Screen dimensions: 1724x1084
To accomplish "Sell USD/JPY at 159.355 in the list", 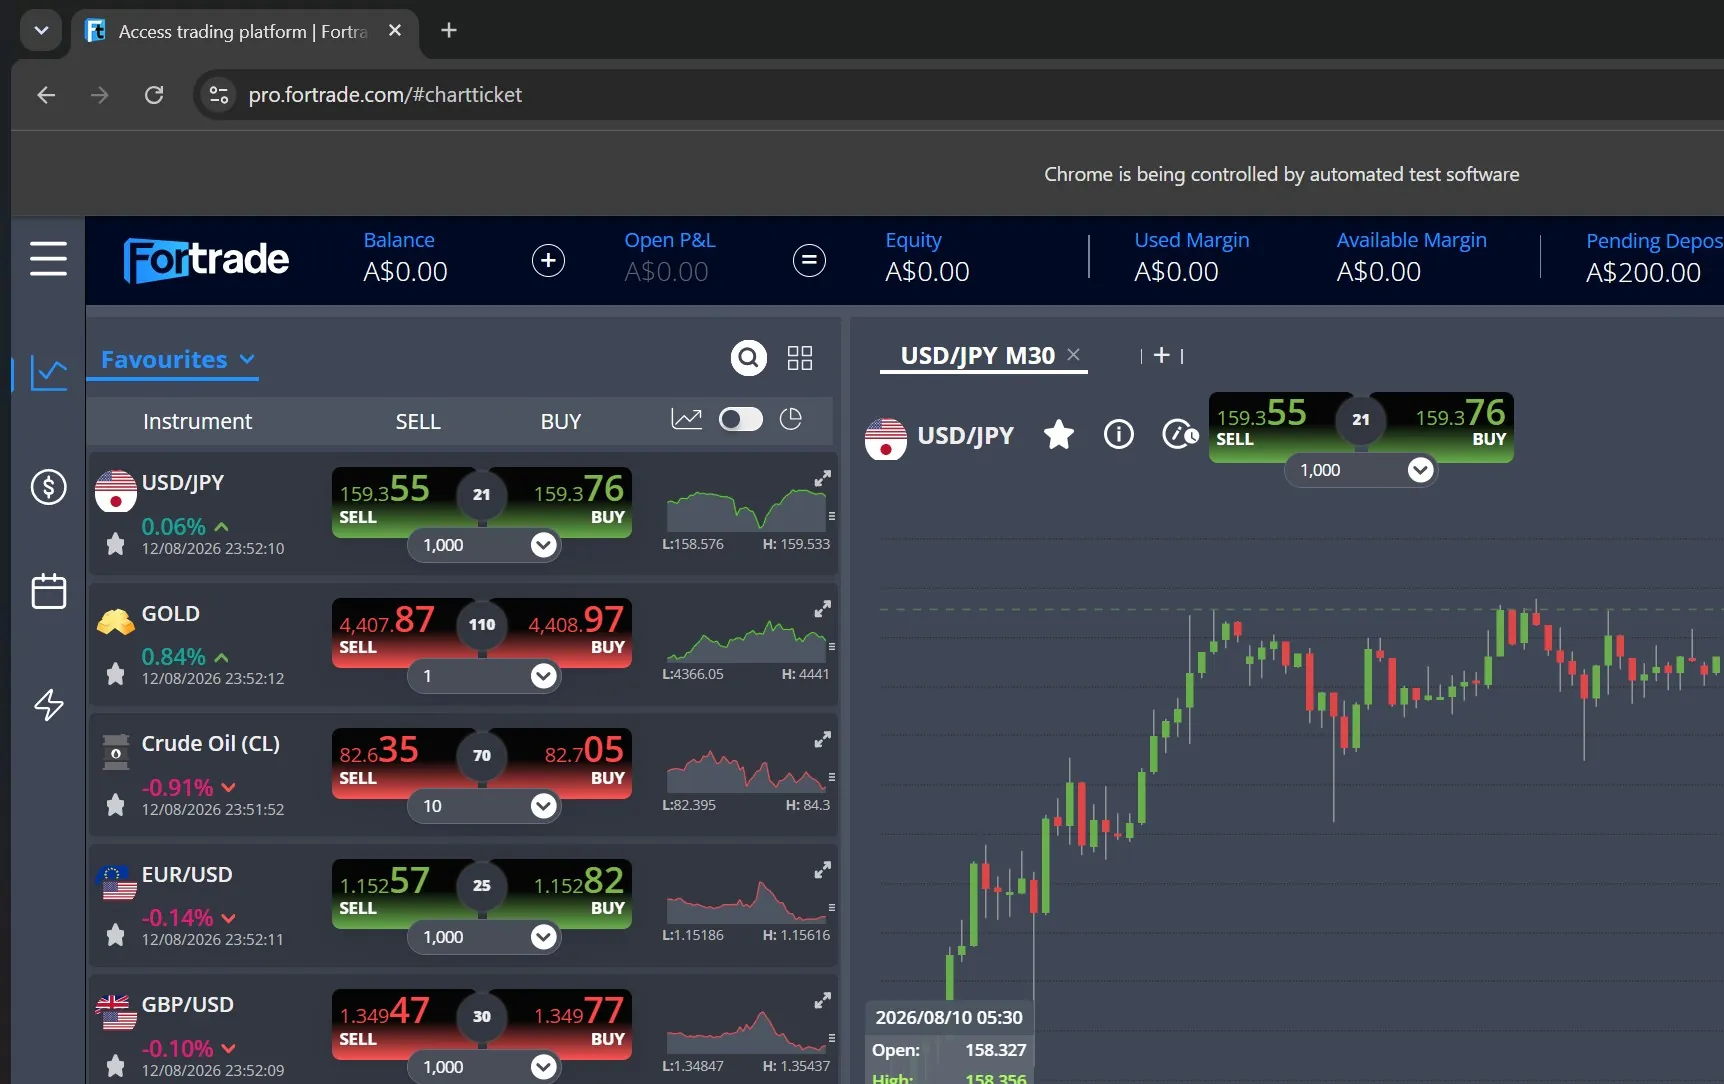I will (396, 501).
